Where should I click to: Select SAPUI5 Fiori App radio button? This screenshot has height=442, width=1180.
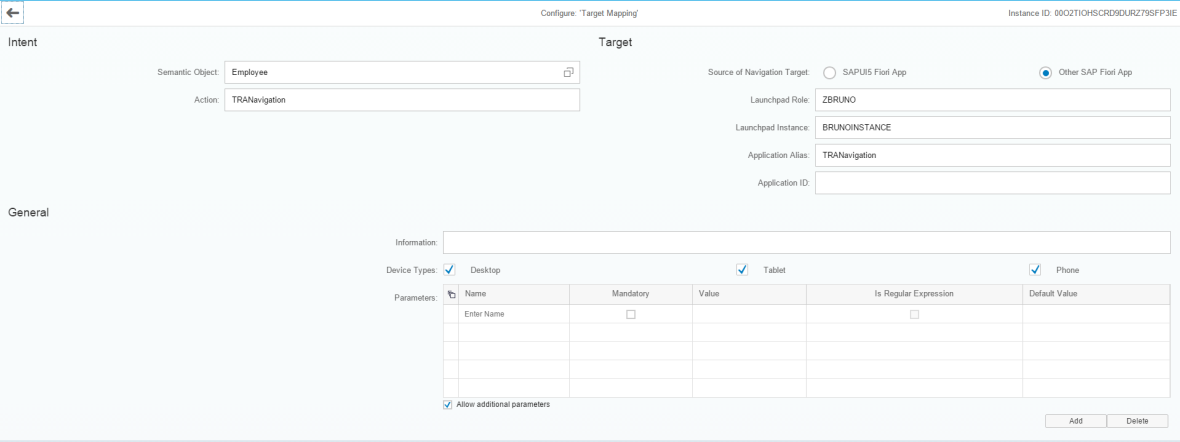[x=829, y=72]
